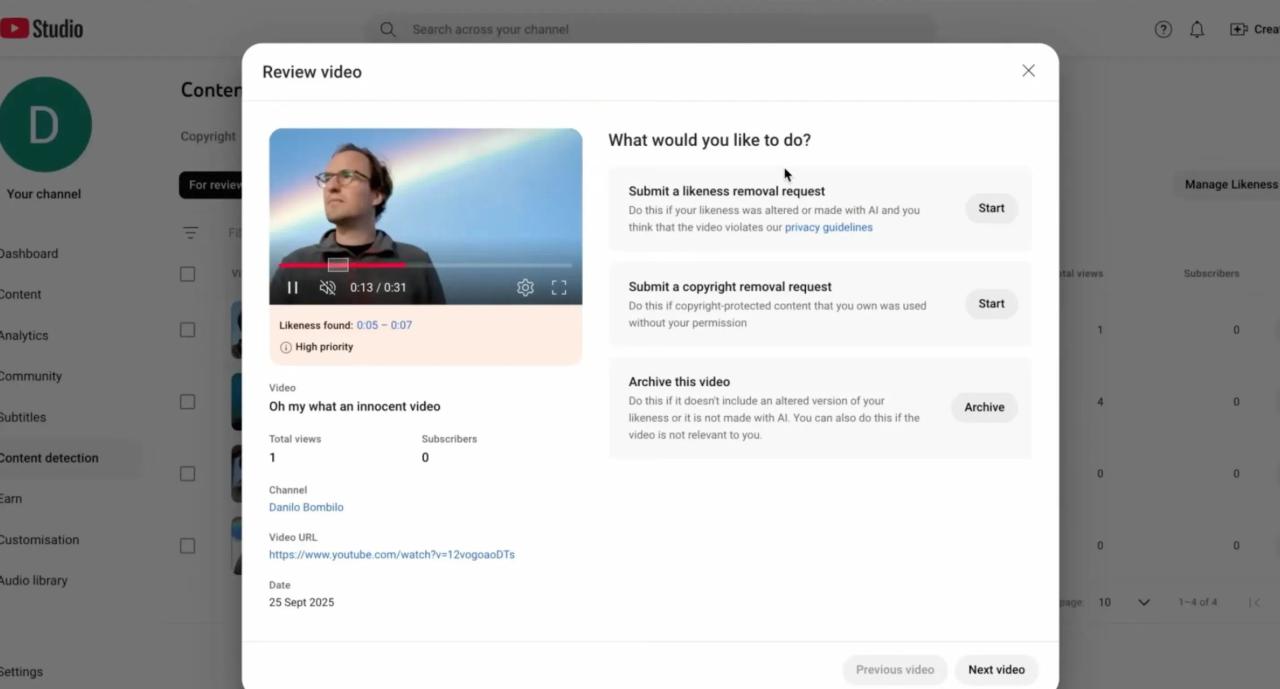1280x689 pixels.
Task: Start the likeness removal request
Action: [991, 208]
